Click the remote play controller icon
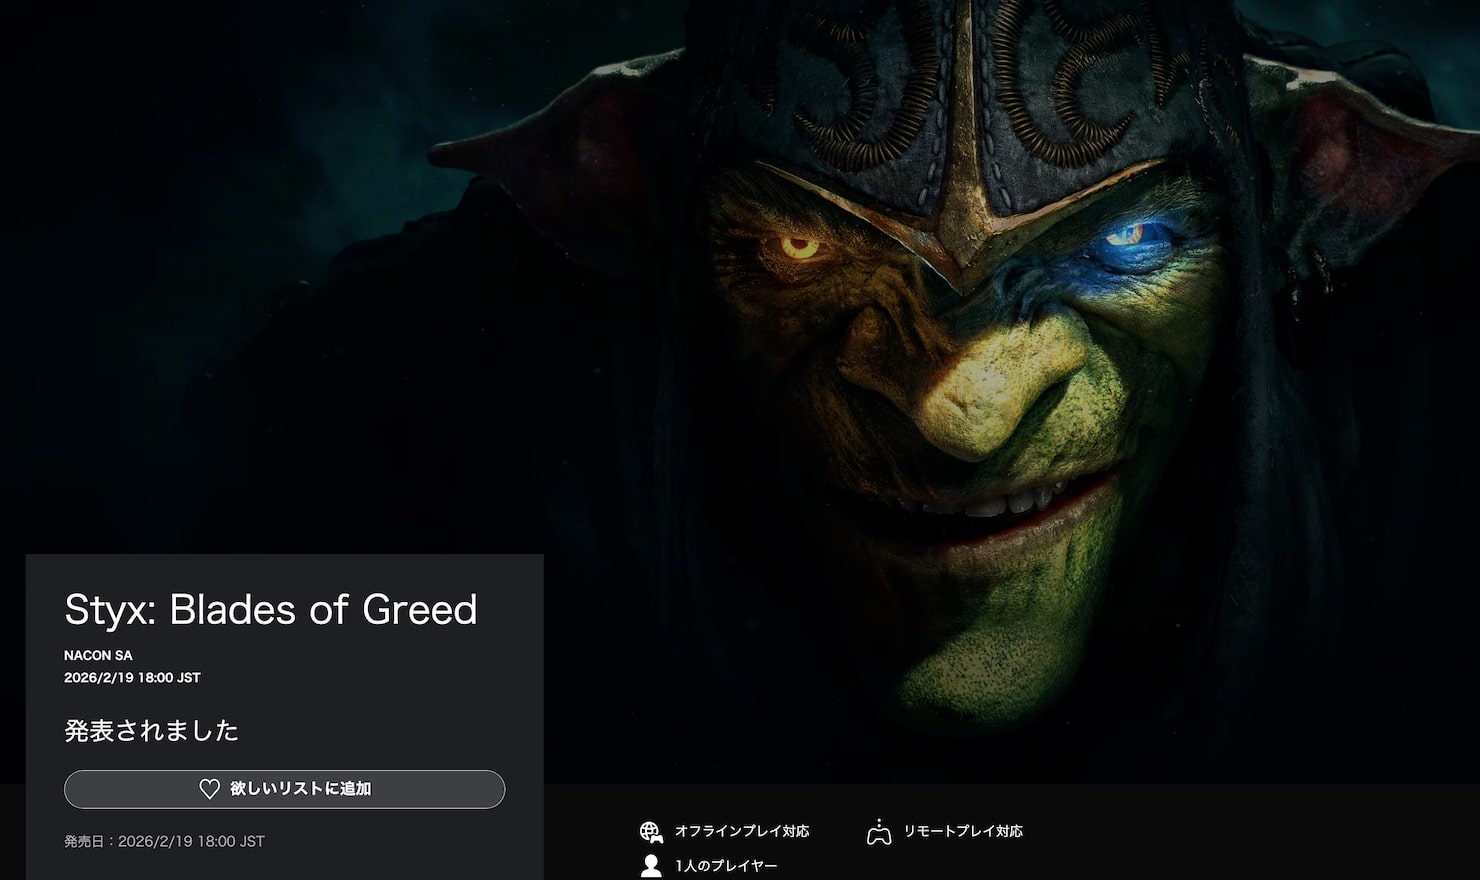Image resolution: width=1480 pixels, height=880 pixels. pyautogui.click(x=879, y=832)
